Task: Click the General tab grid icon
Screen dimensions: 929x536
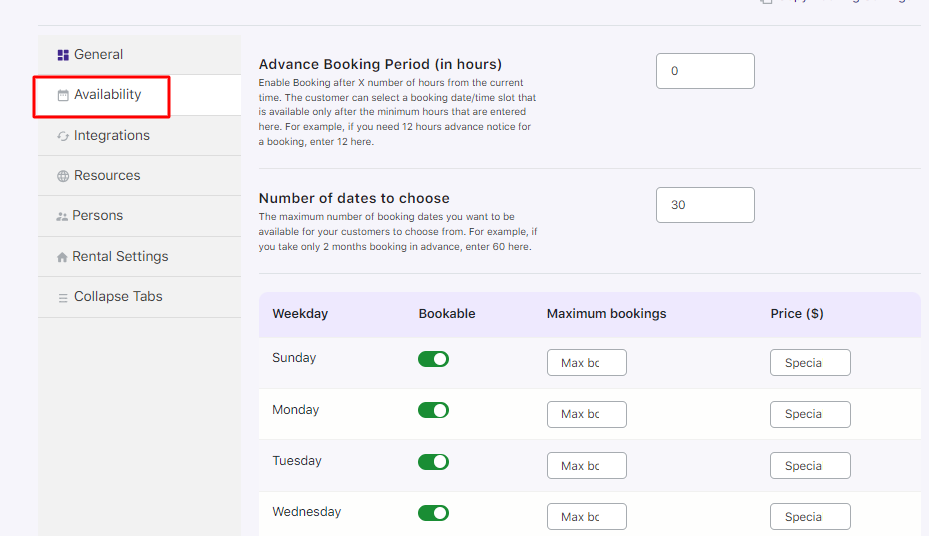Action: [63, 55]
